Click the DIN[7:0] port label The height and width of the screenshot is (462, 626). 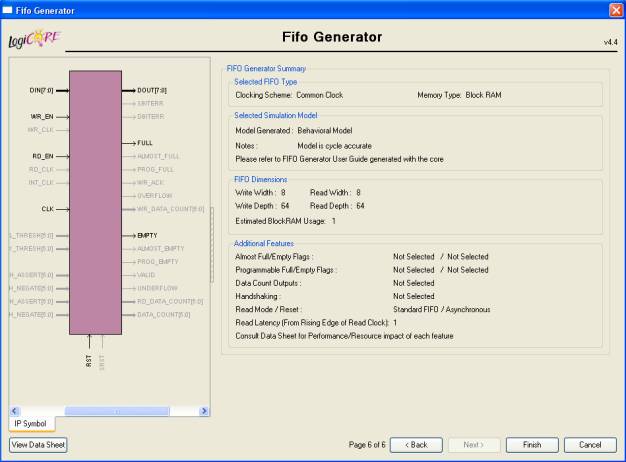pyautogui.click(x=42, y=90)
